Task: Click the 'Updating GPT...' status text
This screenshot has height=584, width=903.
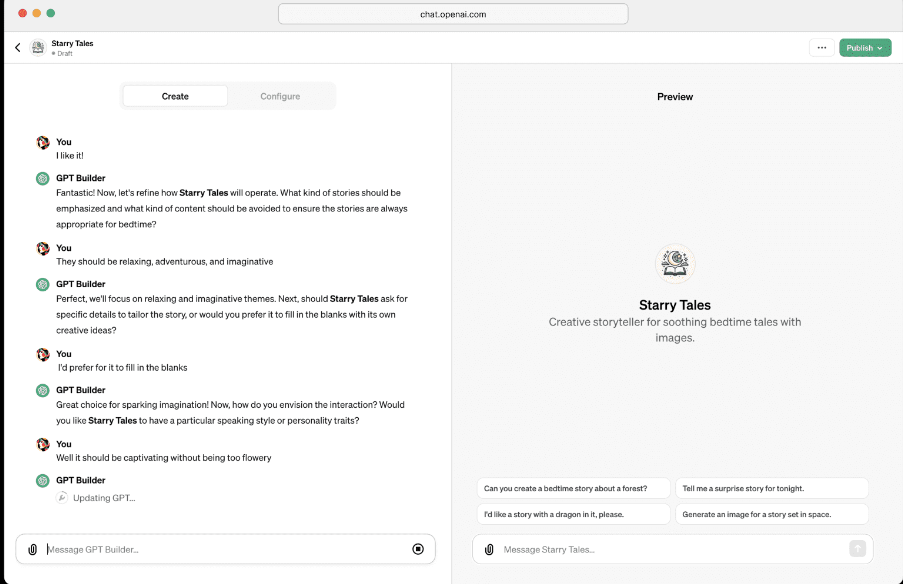Action: [x=104, y=498]
